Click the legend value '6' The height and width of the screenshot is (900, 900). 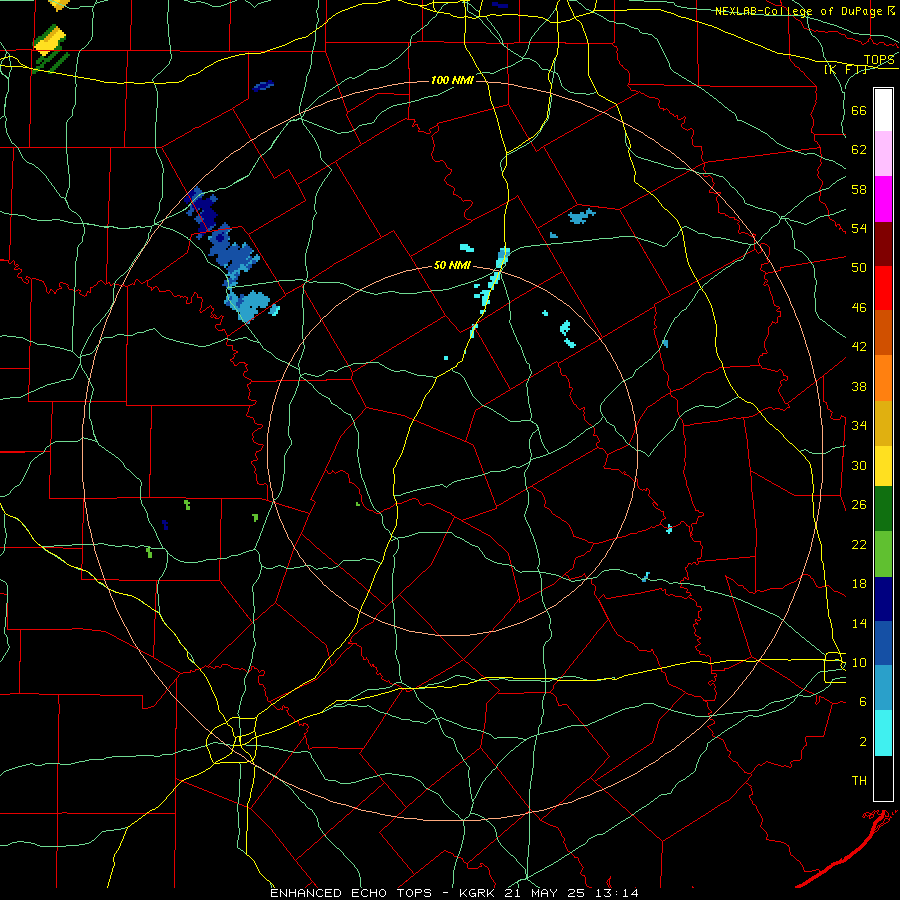point(863,702)
